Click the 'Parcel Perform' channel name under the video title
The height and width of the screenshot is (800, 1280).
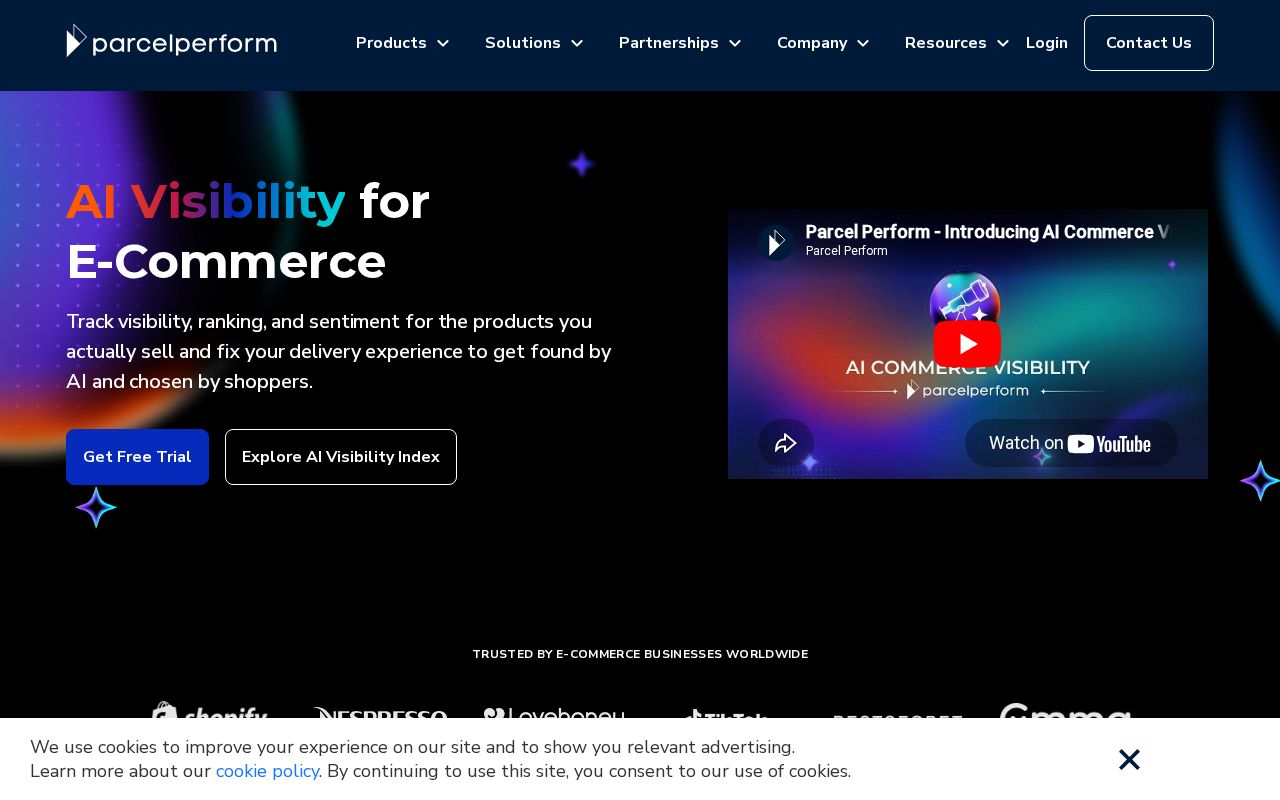(x=847, y=251)
